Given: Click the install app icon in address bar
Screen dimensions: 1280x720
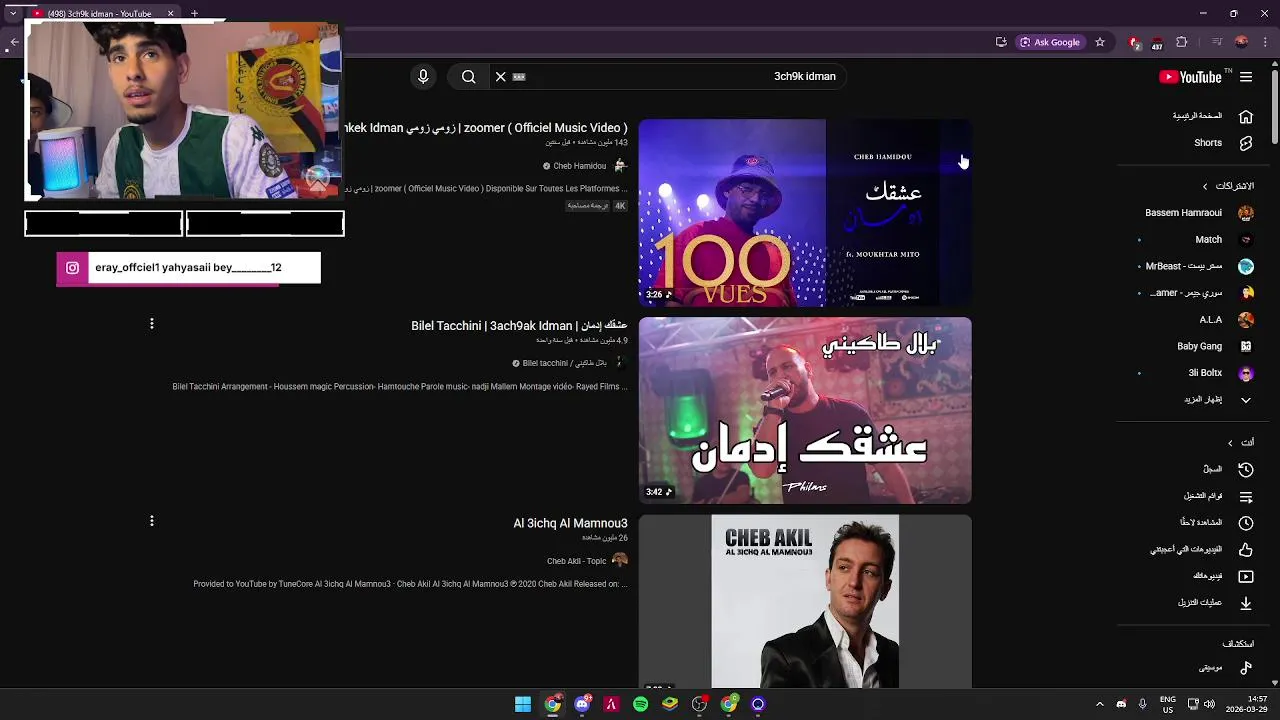Looking at the screenshot, I should [1001, 42].
